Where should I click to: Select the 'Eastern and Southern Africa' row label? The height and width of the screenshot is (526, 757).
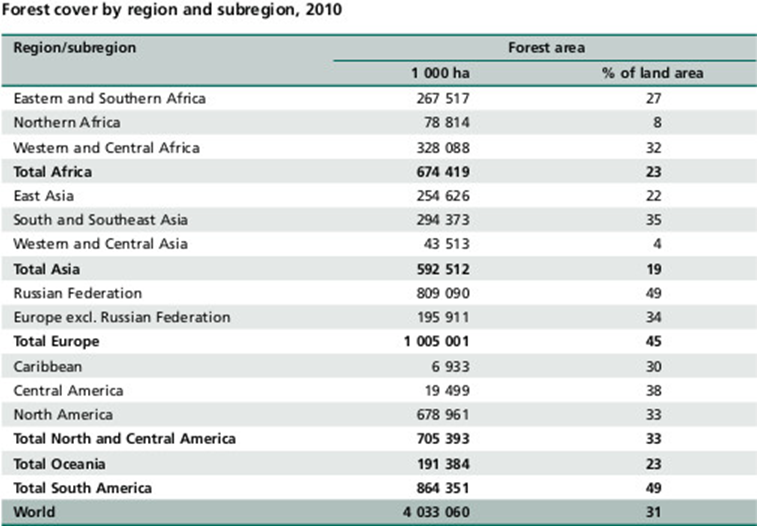click(x=110, y=98)
